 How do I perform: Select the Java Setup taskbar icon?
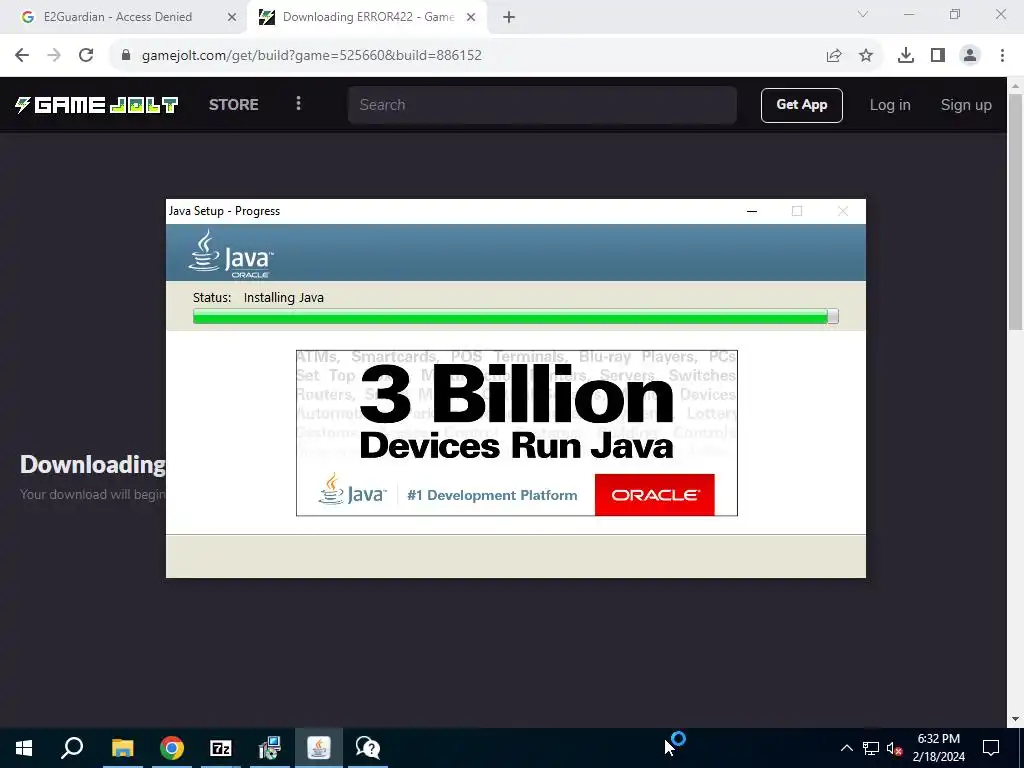[x=319, y=748]
